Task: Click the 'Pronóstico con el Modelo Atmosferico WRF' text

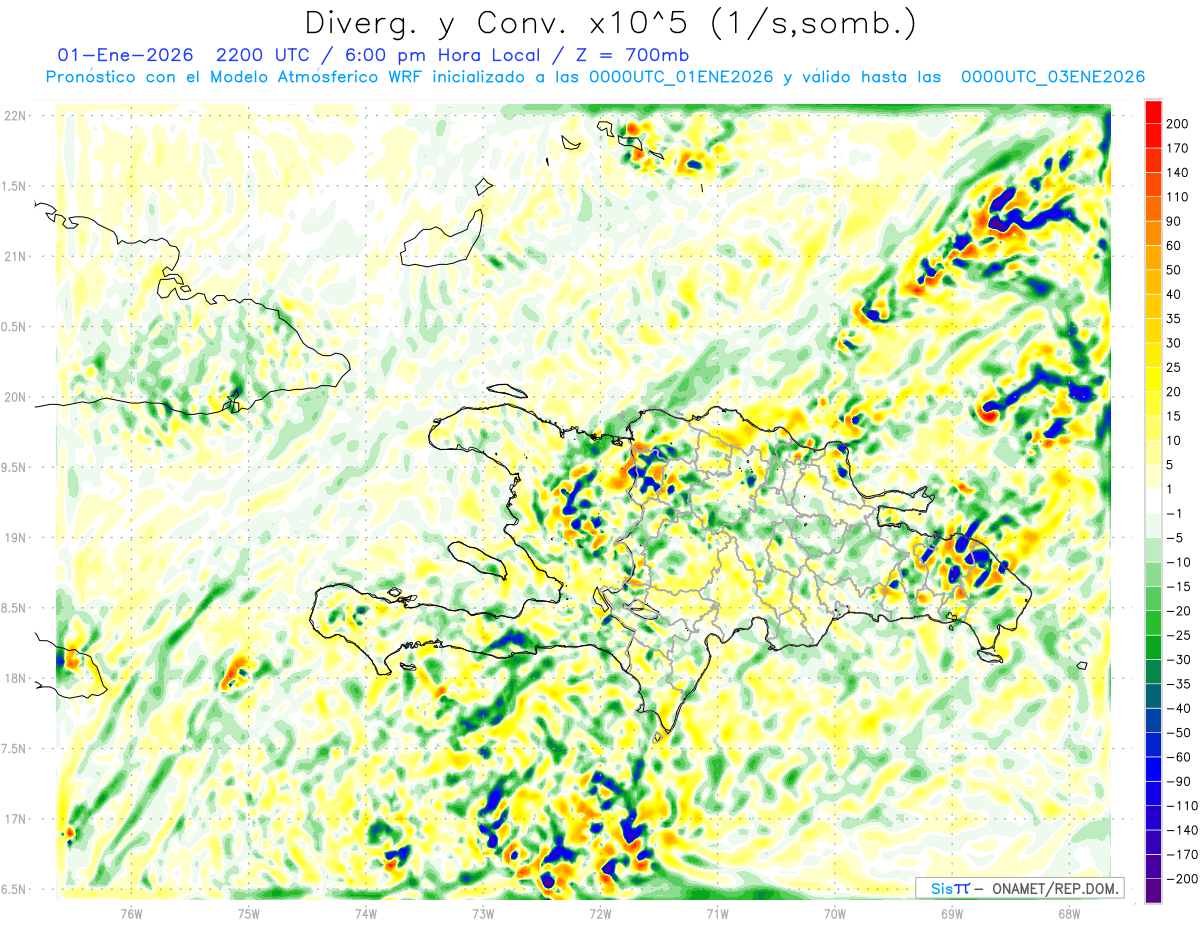Action: (234, 77)
